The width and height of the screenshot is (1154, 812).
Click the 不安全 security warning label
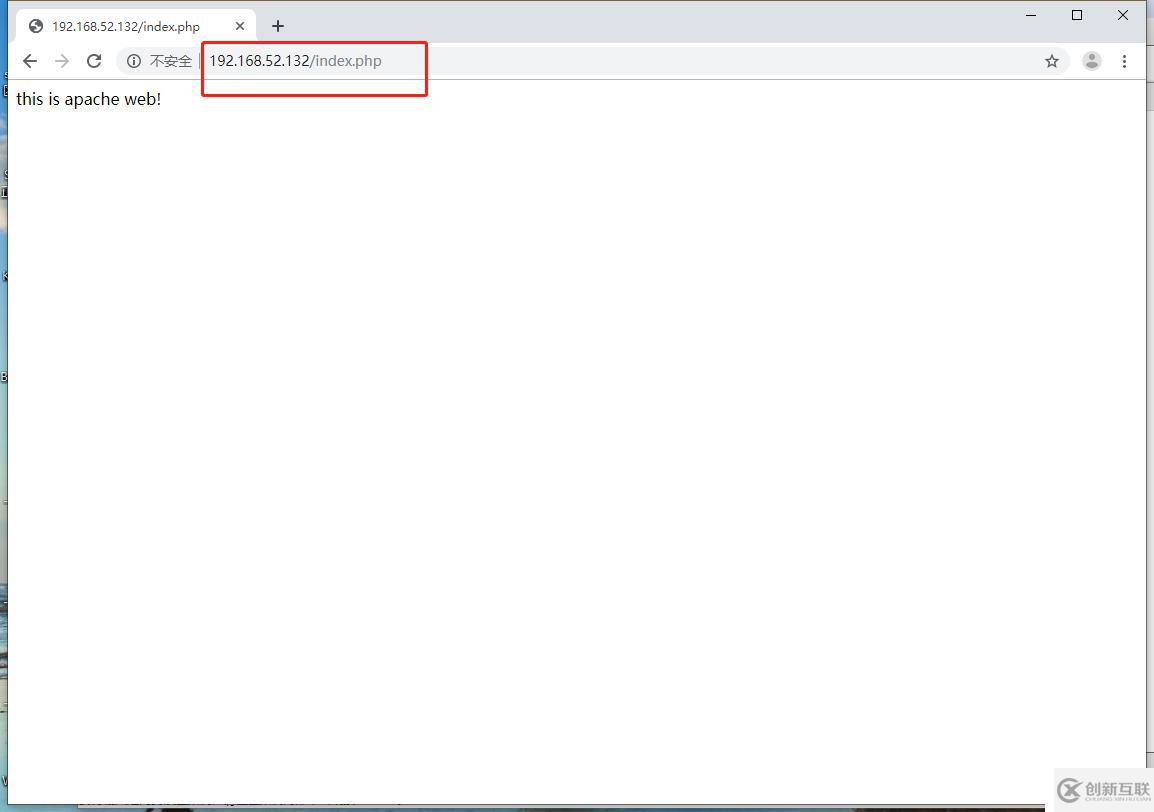170,61
